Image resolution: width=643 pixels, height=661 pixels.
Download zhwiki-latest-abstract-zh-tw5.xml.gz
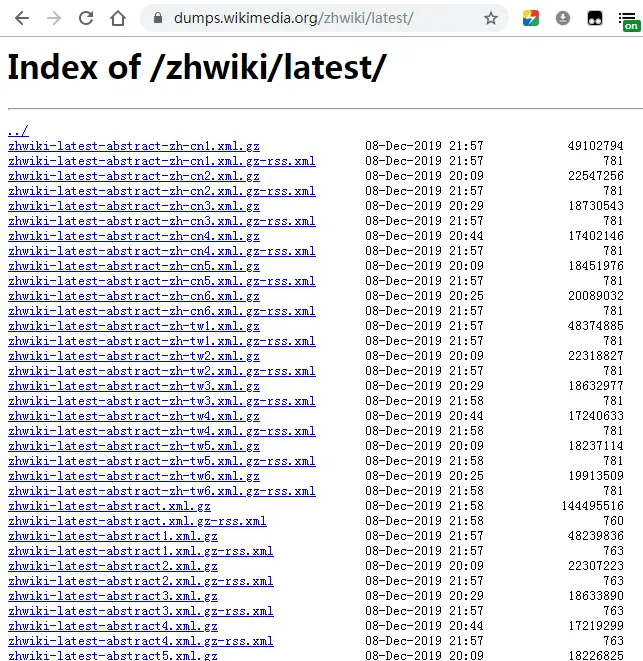134,446
